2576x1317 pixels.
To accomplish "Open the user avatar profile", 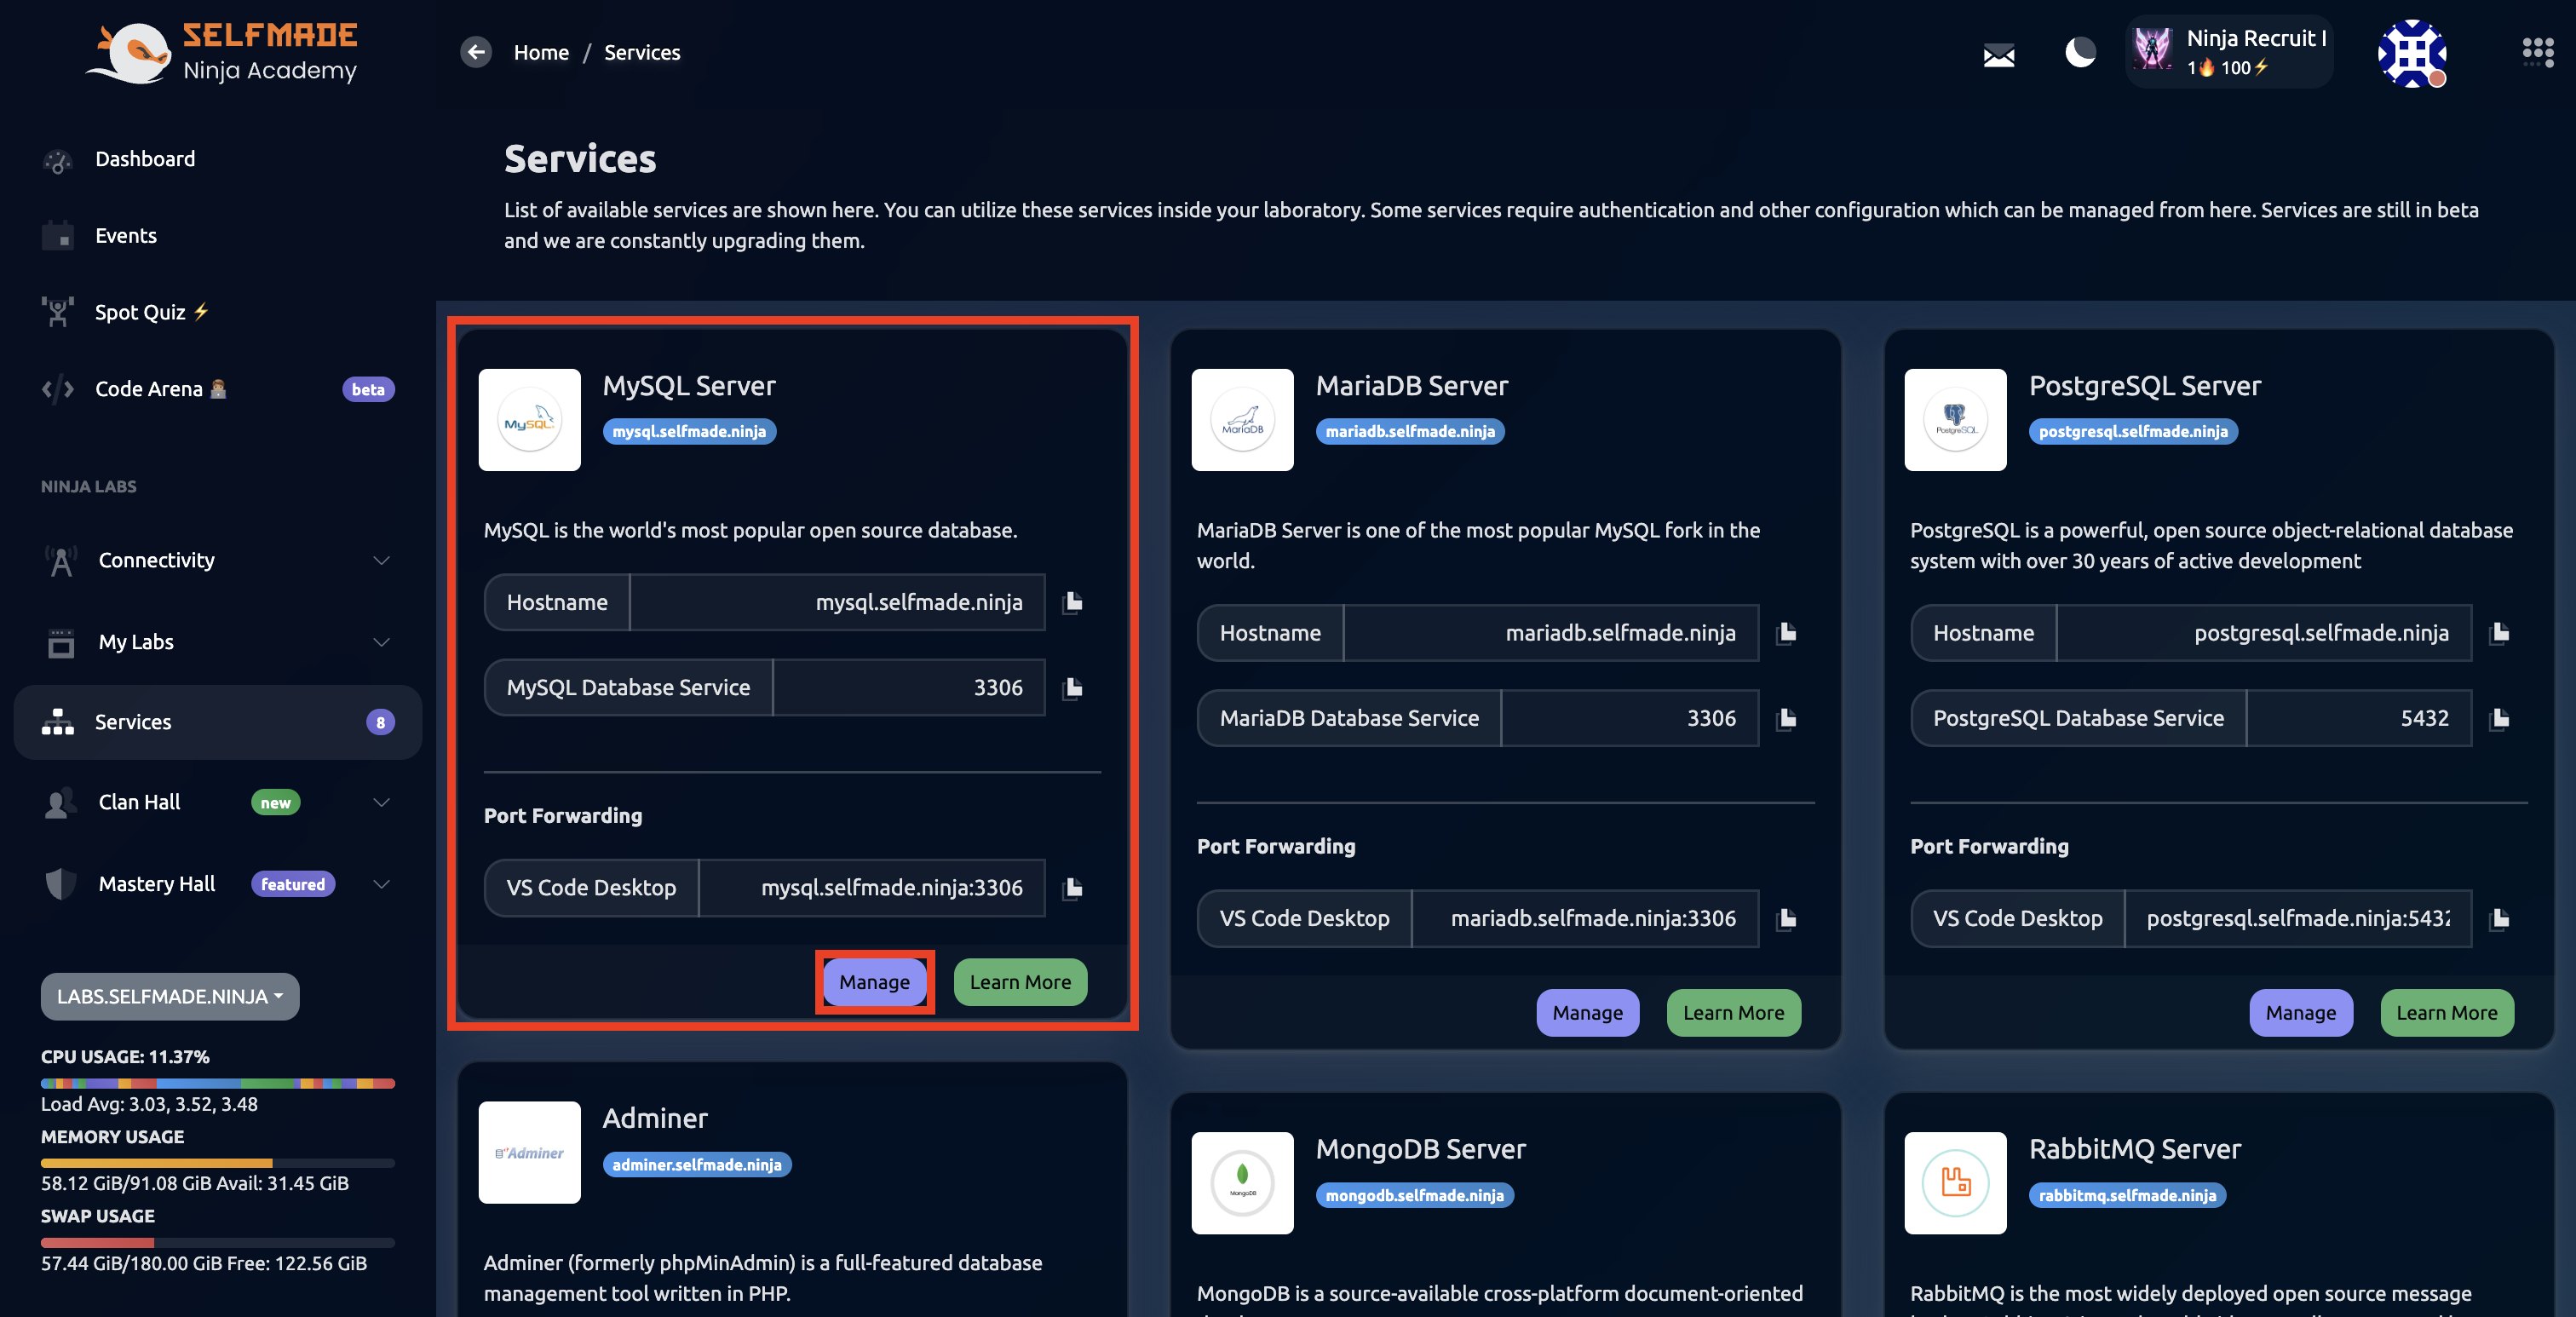I will [2411, 53].
